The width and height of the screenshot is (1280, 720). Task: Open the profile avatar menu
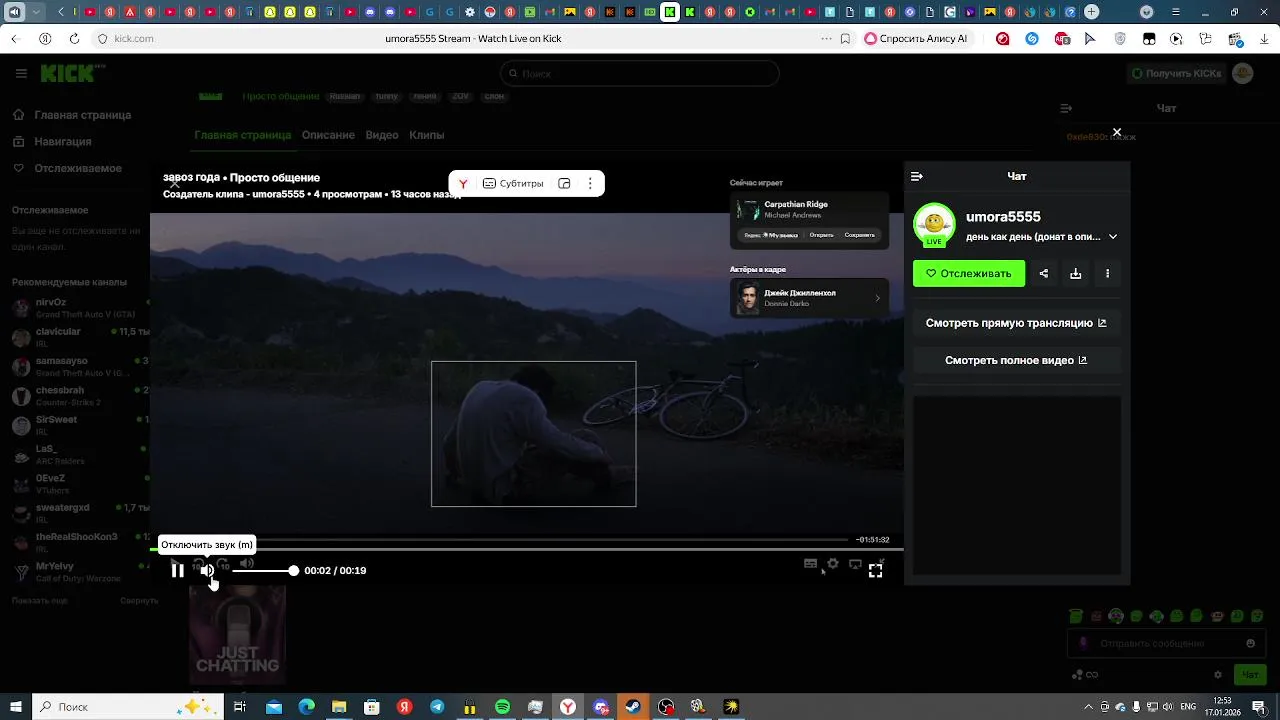tap(1243, 73)
